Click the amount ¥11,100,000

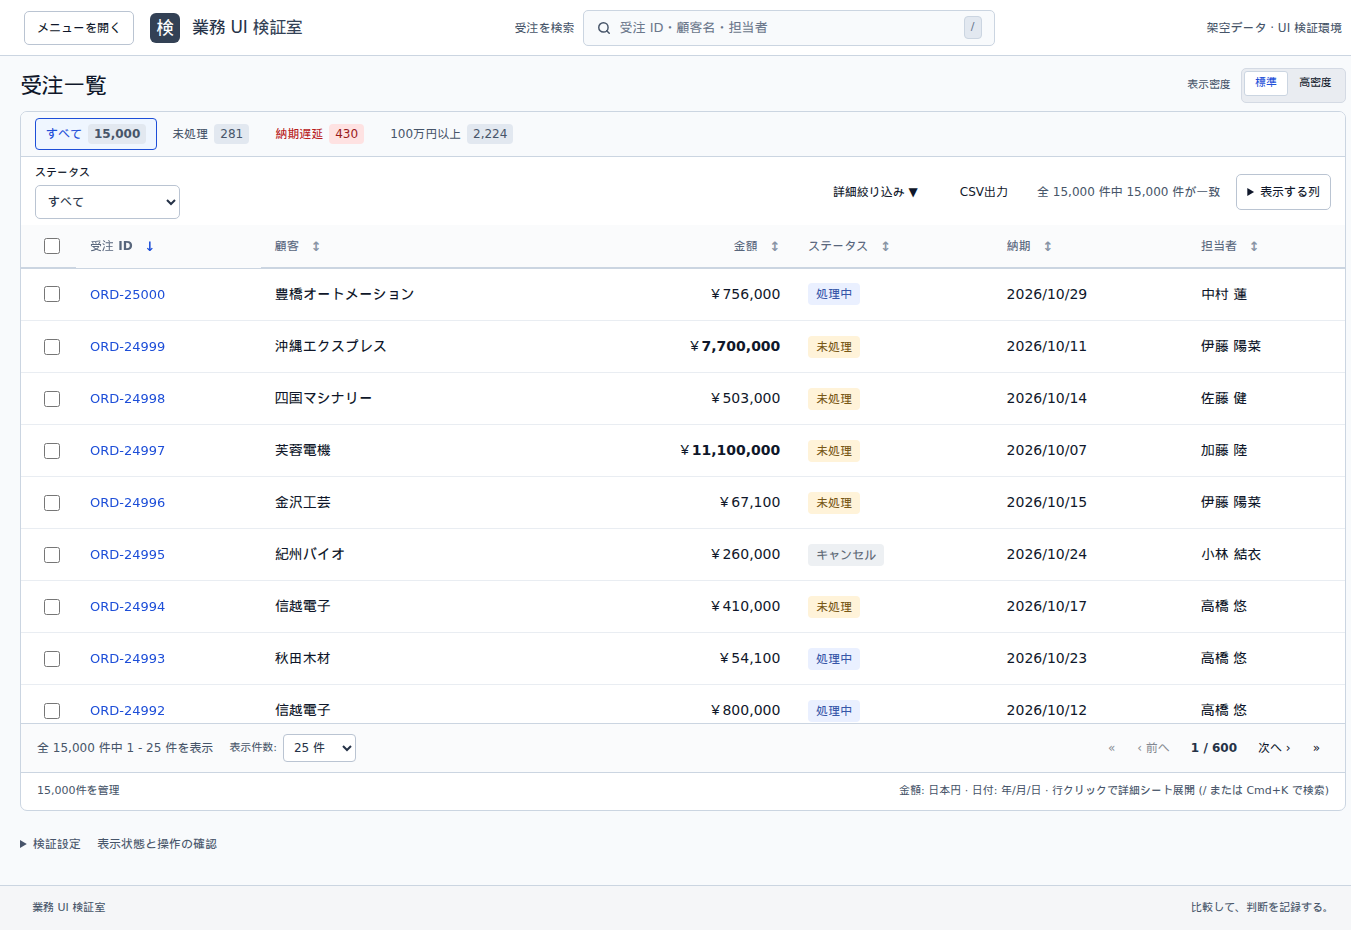730,451
